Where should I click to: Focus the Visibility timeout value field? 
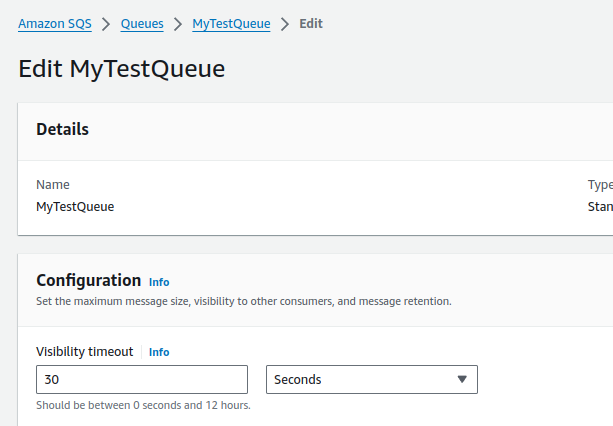point(141,380)
